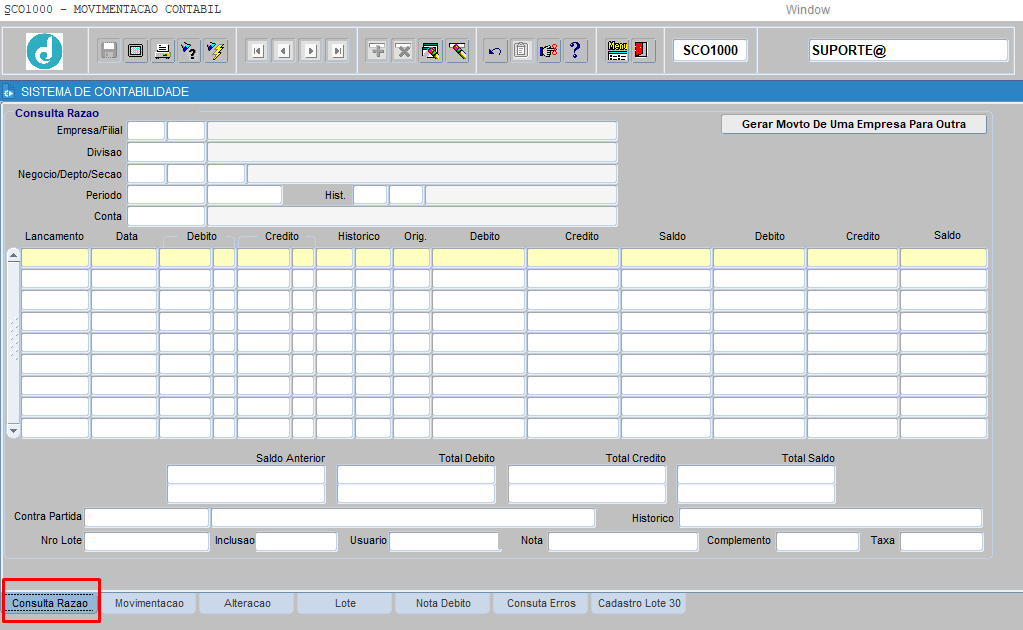Click the upper Total Debito field
The height and width of the screenshot is (630, 1023).
416,475
